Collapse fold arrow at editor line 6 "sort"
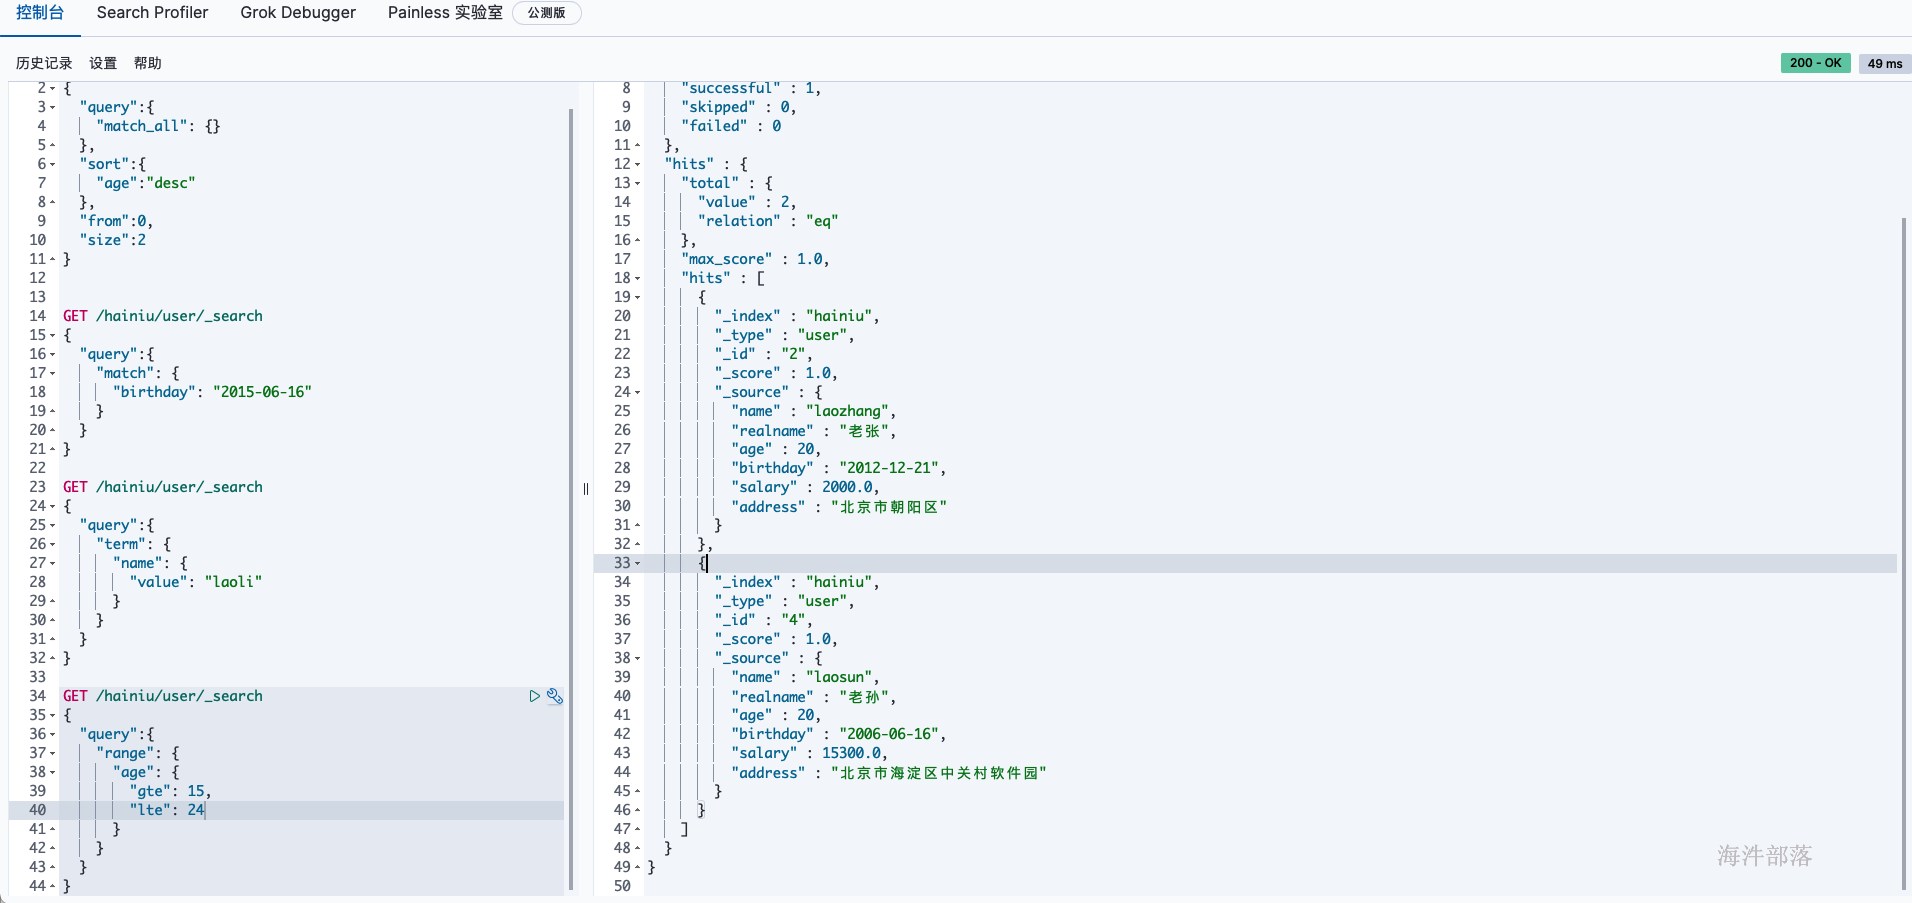The width and height of the screenshot is (1912, 903). click(52, 164)
